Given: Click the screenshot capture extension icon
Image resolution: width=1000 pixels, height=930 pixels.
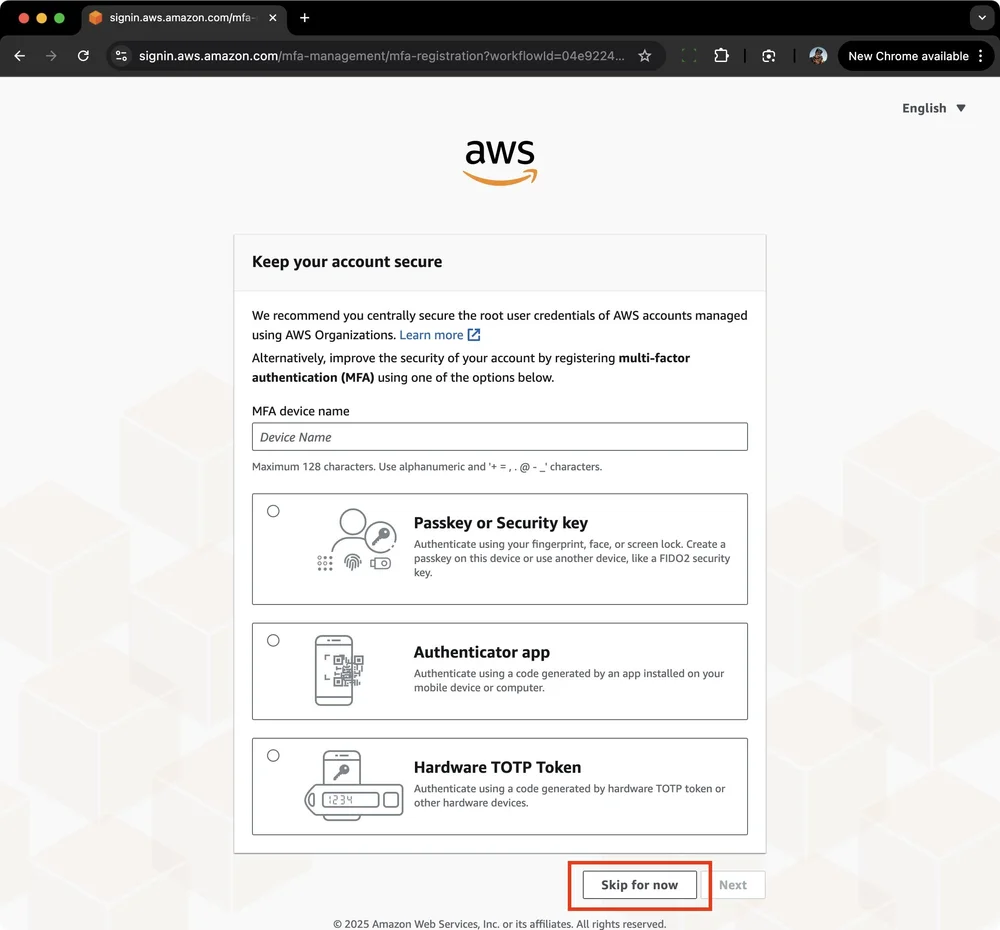Looking at the screenshot, I should click(x=768, y=56).
